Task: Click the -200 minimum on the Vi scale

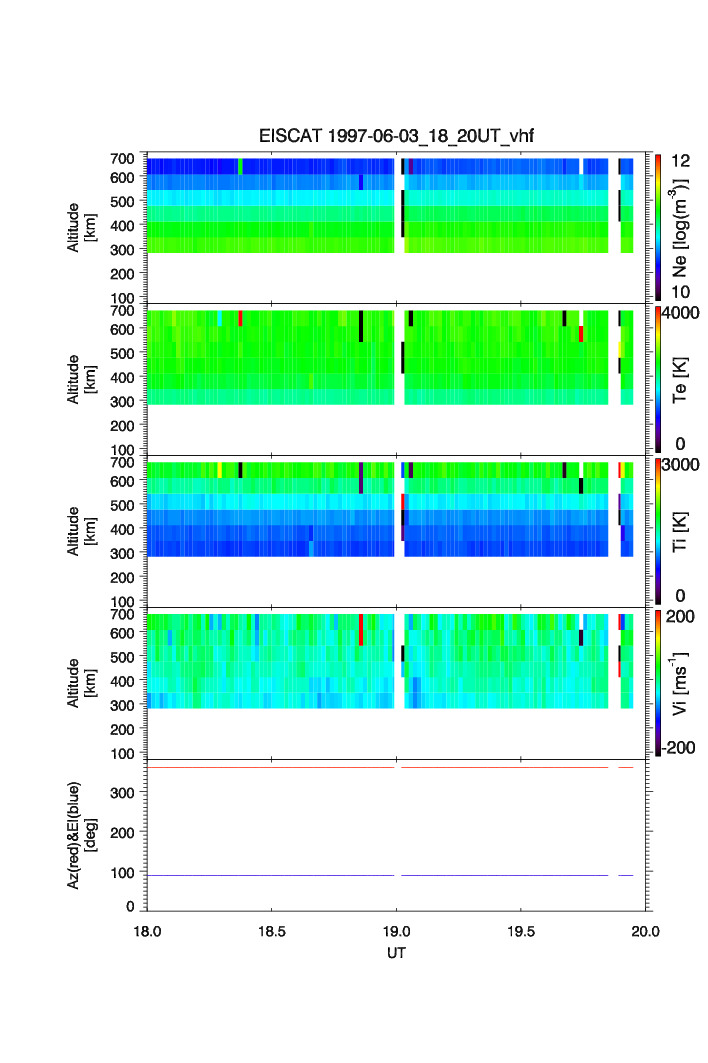Action: (x=679, y=748)
